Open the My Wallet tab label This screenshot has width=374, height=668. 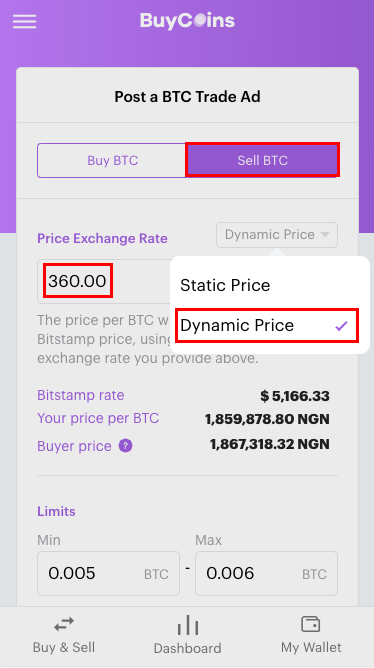pos(311,648)
